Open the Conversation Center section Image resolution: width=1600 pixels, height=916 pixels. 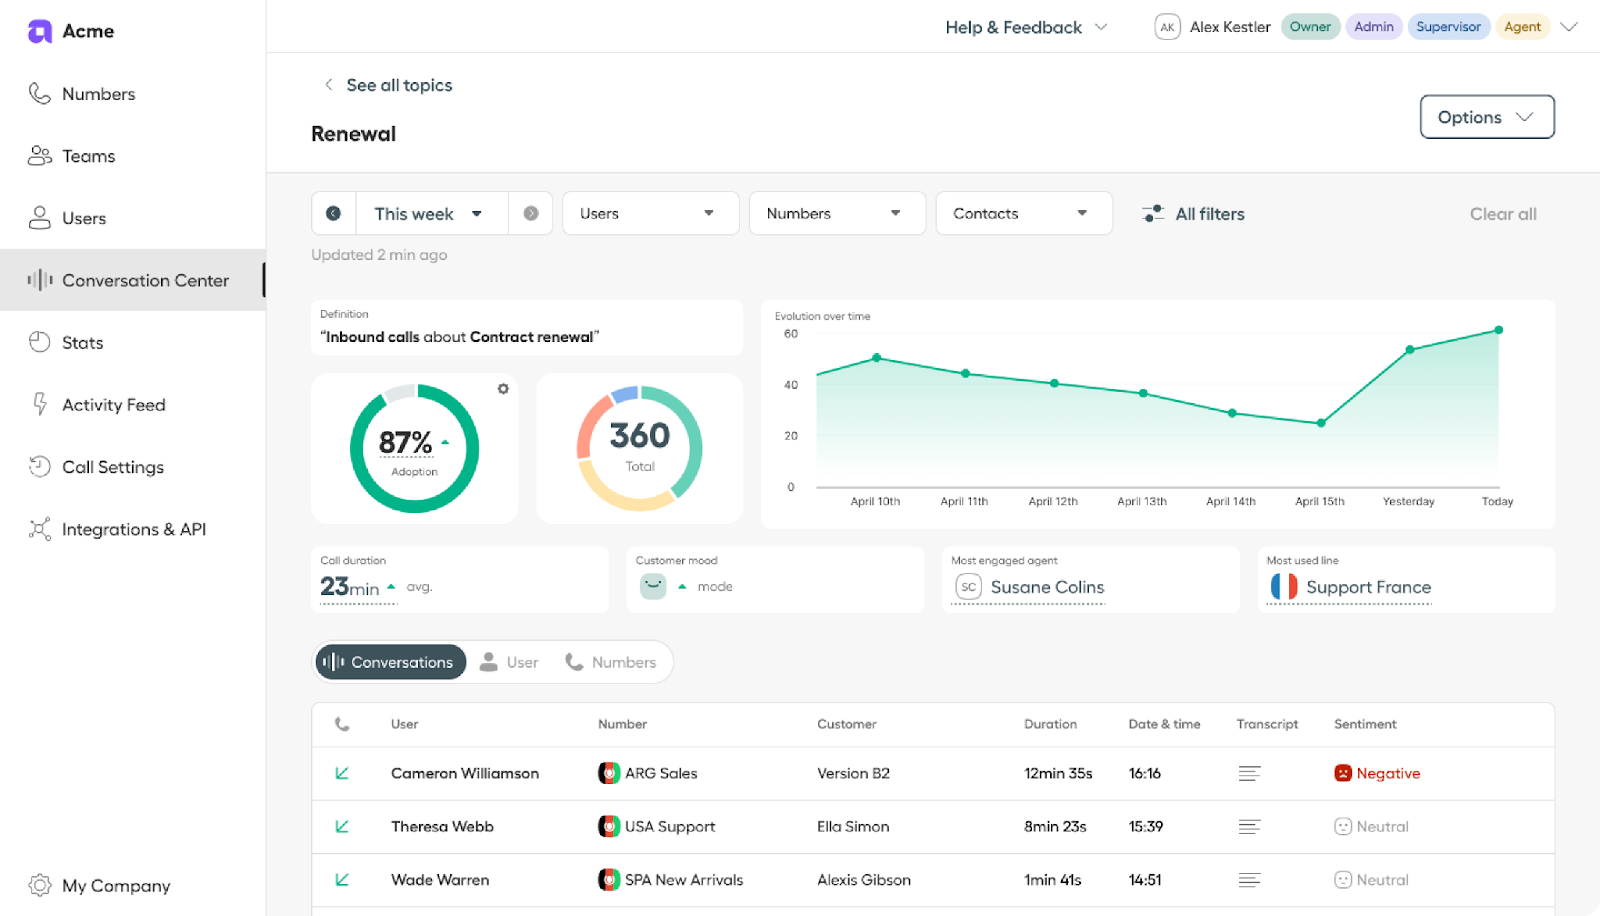[145, 280]
